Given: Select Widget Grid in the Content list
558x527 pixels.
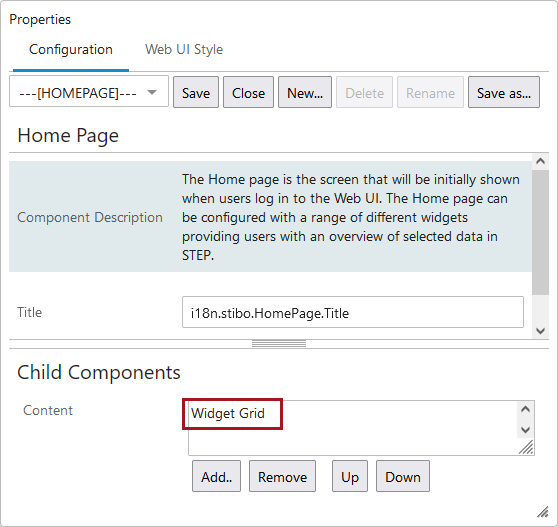Looking at the screenshot, I should 228,413.
